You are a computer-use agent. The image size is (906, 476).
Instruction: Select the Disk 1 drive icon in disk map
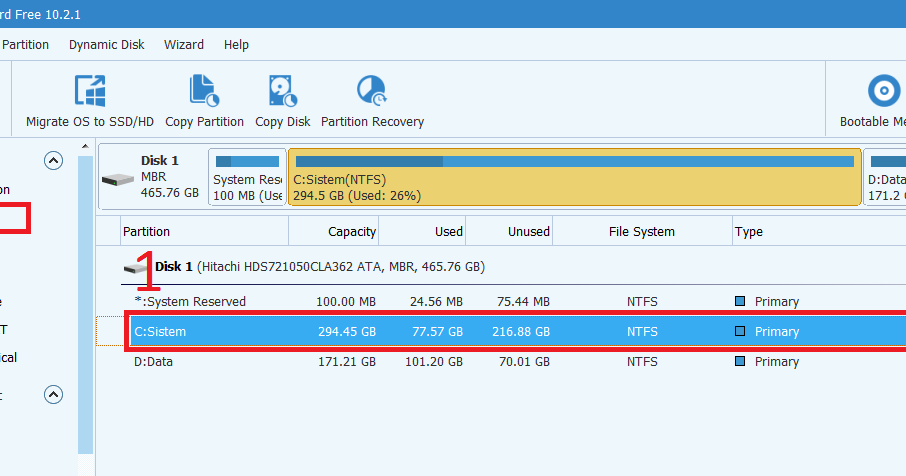(x=118, y=178)
